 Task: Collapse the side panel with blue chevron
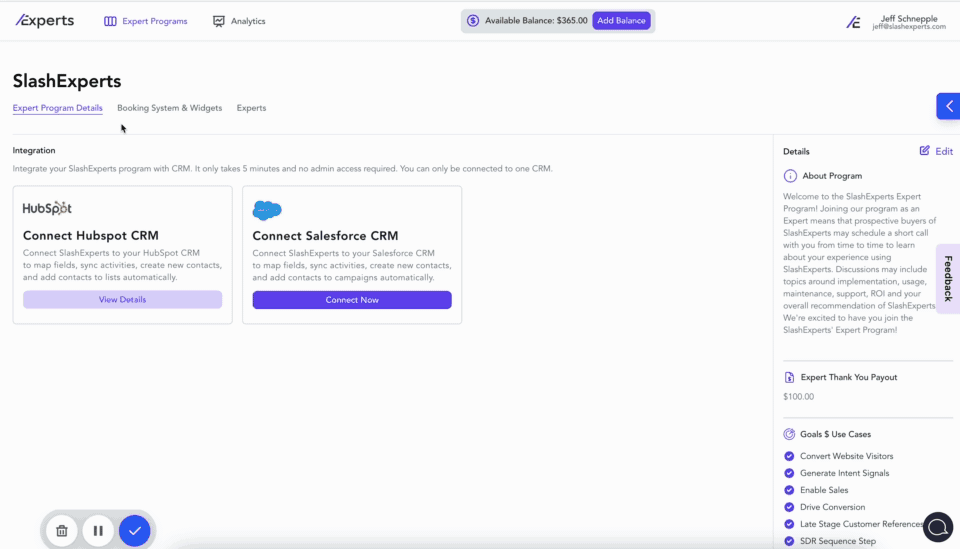(948, 106)
